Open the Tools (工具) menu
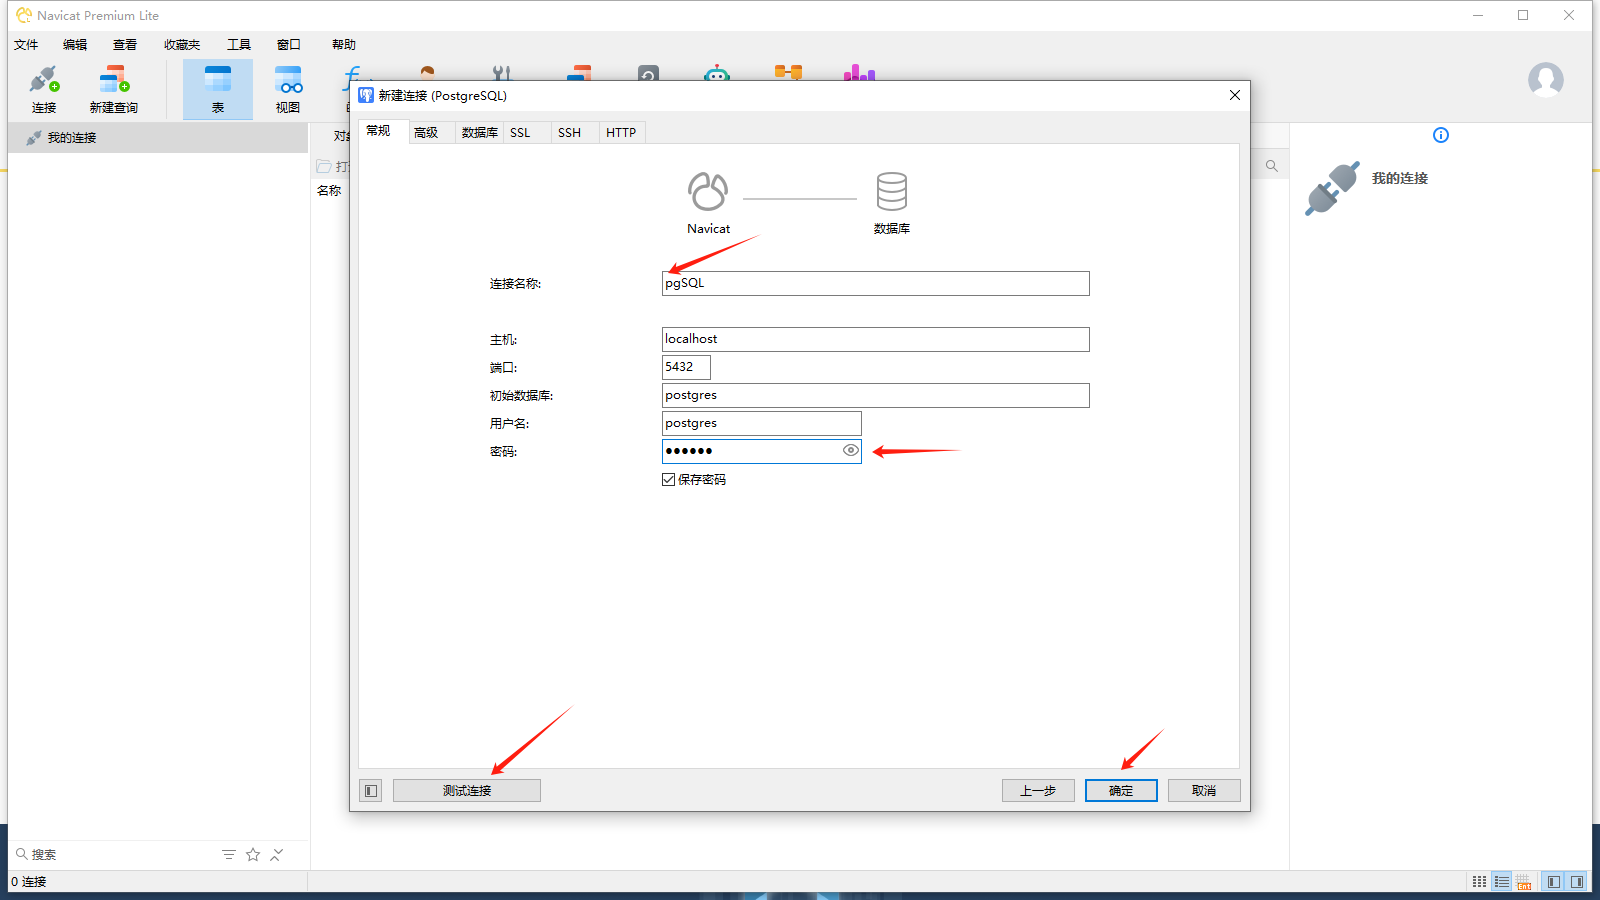This screenshot has height=900, width=1600. tap(239, 45)
